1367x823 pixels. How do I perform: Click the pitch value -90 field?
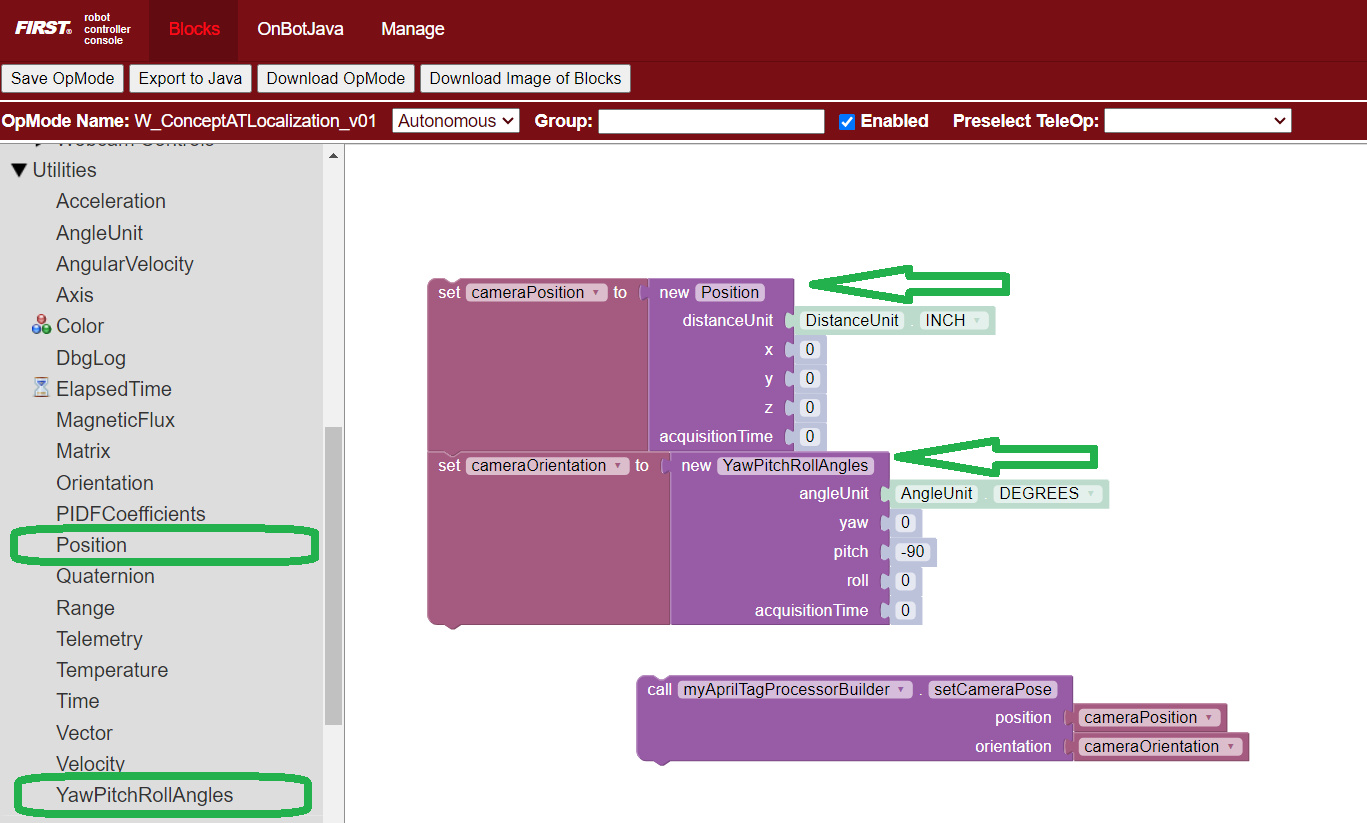point(912,552)
